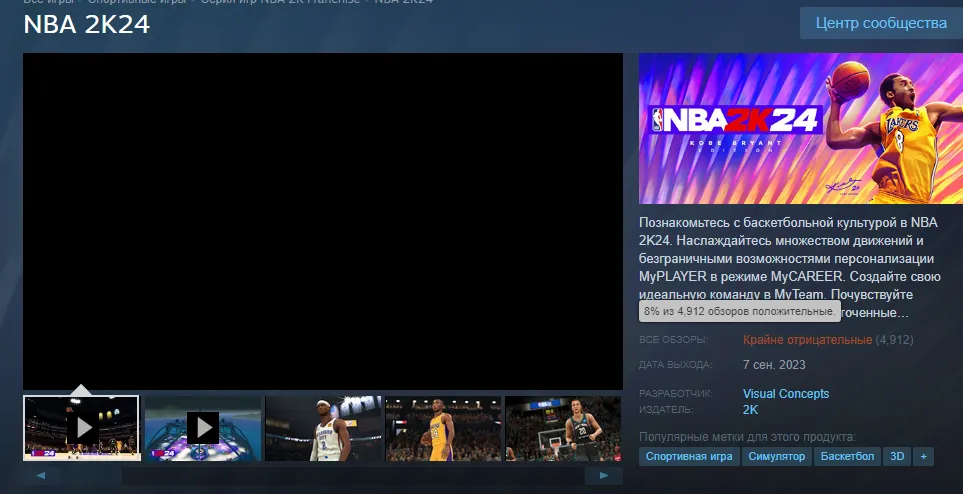Select the screenshot of player in white jersey
The width and height of the screenshot is (963, 494).
(x=323, y=428)
